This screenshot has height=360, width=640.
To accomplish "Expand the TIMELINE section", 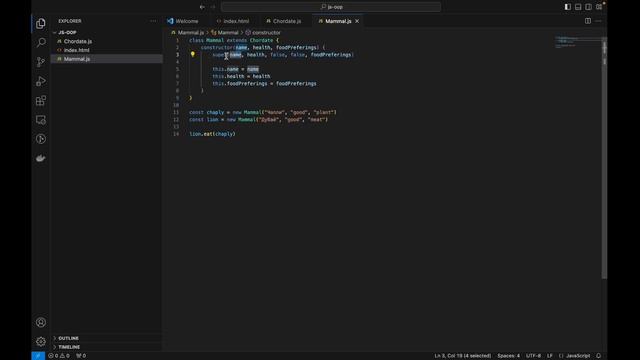I will tap(107, 347).
